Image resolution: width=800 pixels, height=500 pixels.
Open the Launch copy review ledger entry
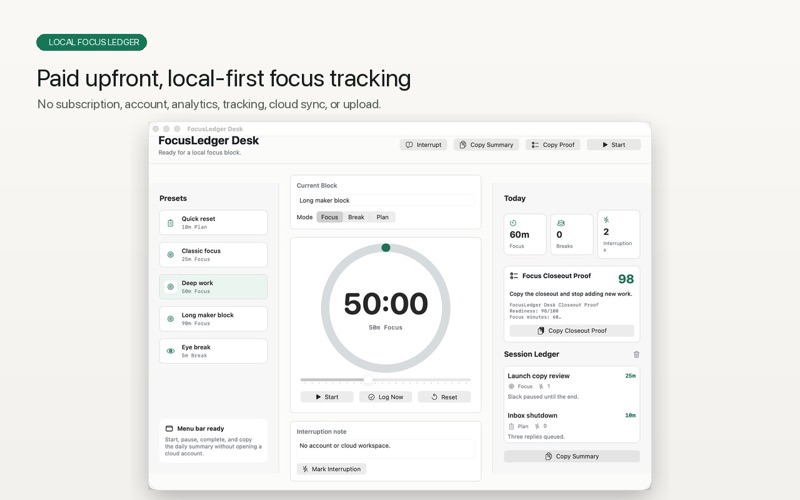(571, 386)
